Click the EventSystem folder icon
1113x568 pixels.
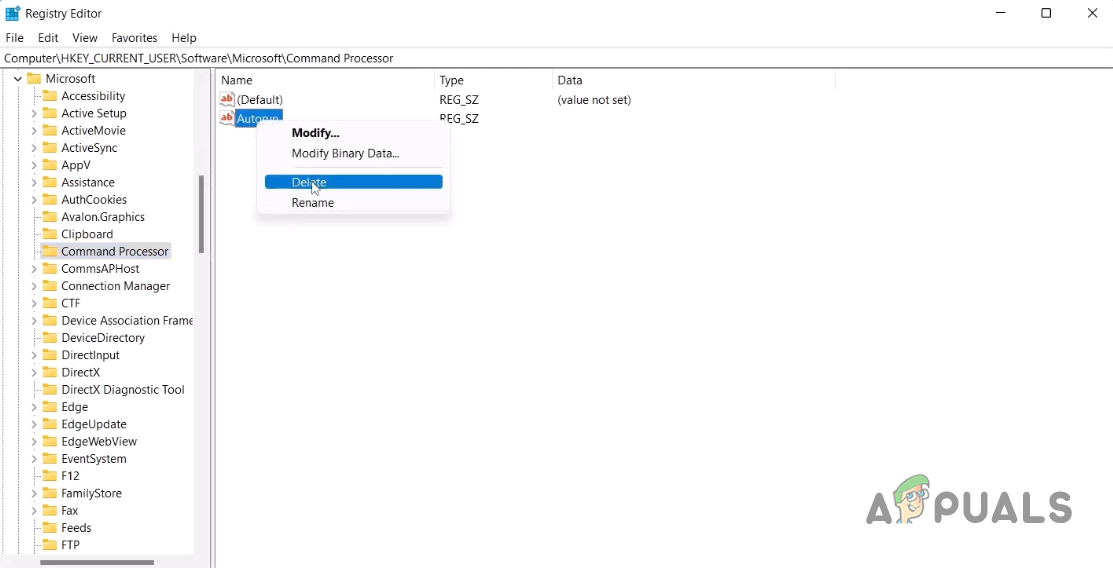tap(49, 459)
